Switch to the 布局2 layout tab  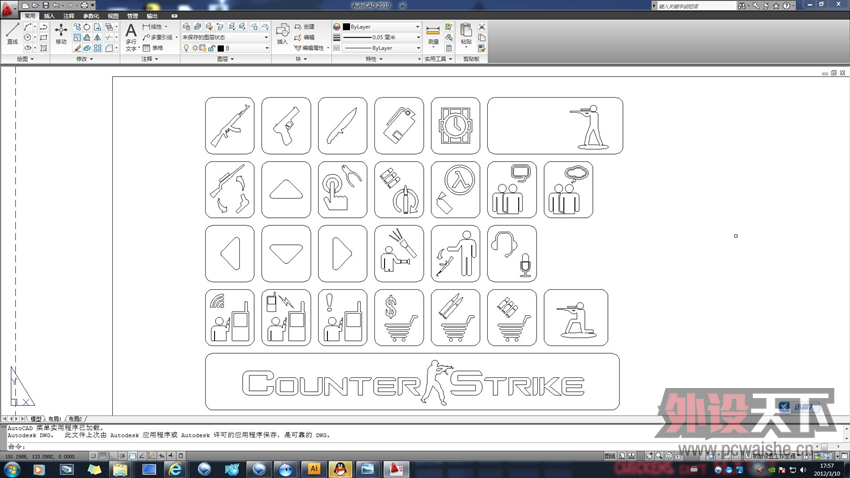click(75, 419)
